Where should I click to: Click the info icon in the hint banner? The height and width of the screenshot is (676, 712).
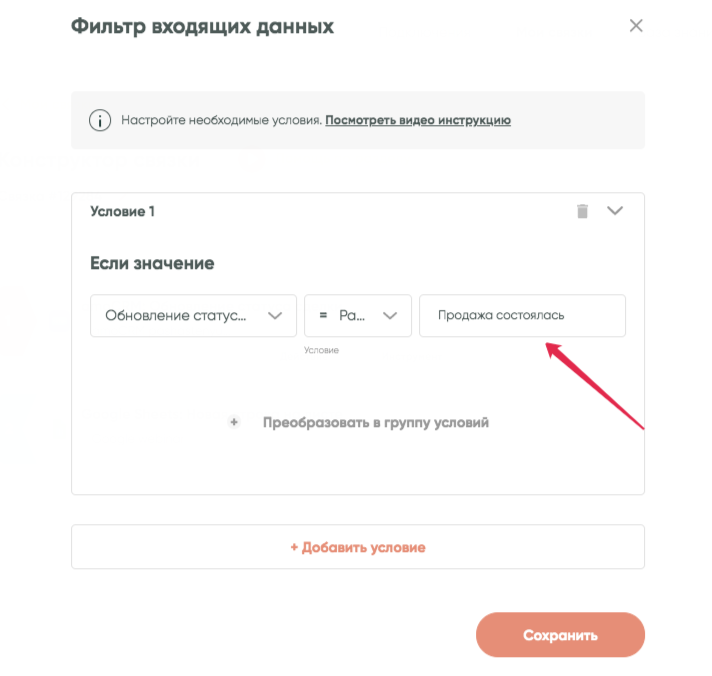[100, 121]
